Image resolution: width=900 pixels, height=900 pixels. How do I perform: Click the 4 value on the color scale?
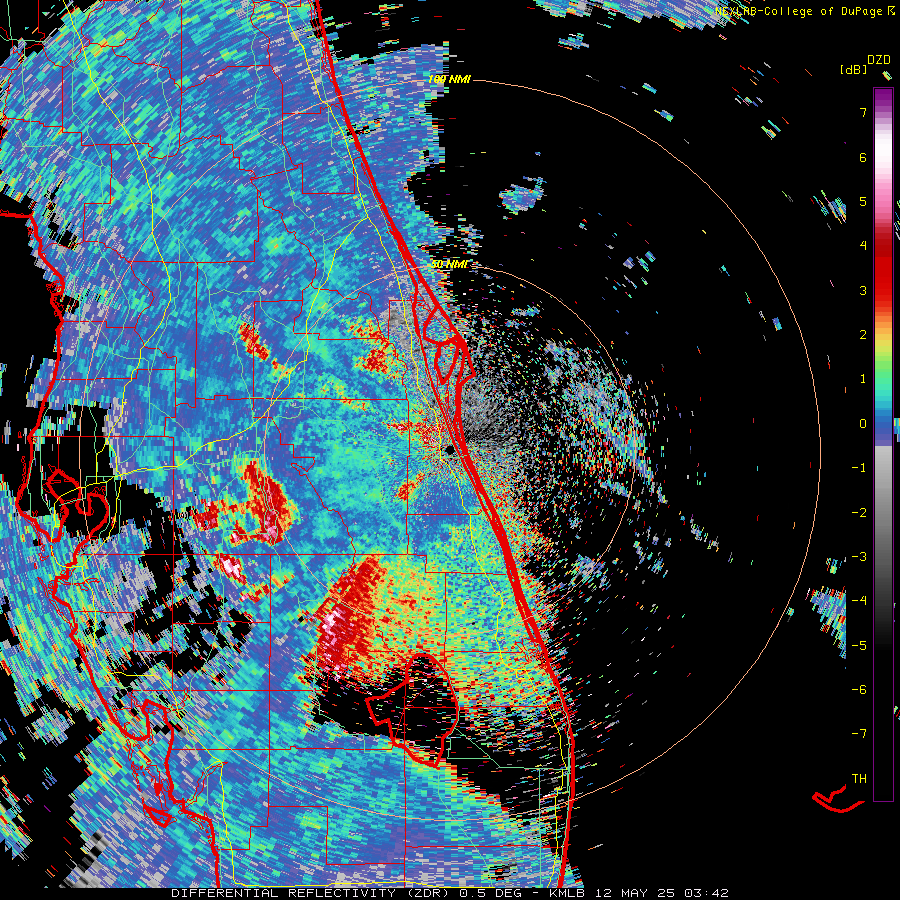(x=863, y=246)
